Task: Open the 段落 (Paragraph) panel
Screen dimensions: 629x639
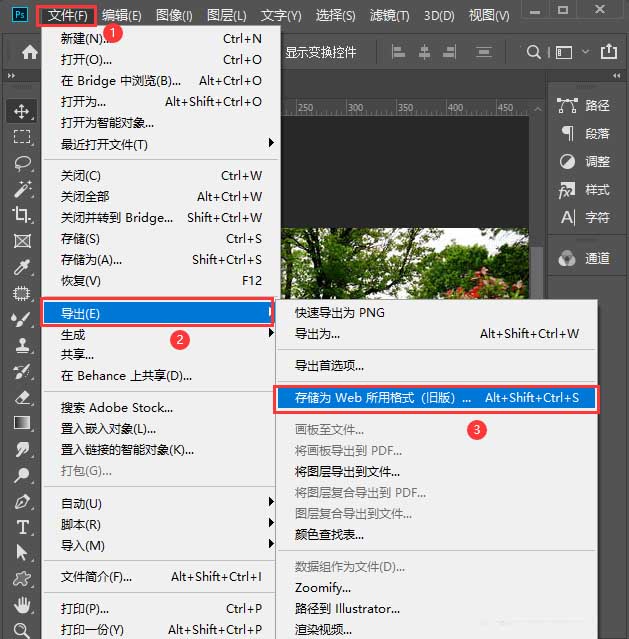Action: (584, 134)
